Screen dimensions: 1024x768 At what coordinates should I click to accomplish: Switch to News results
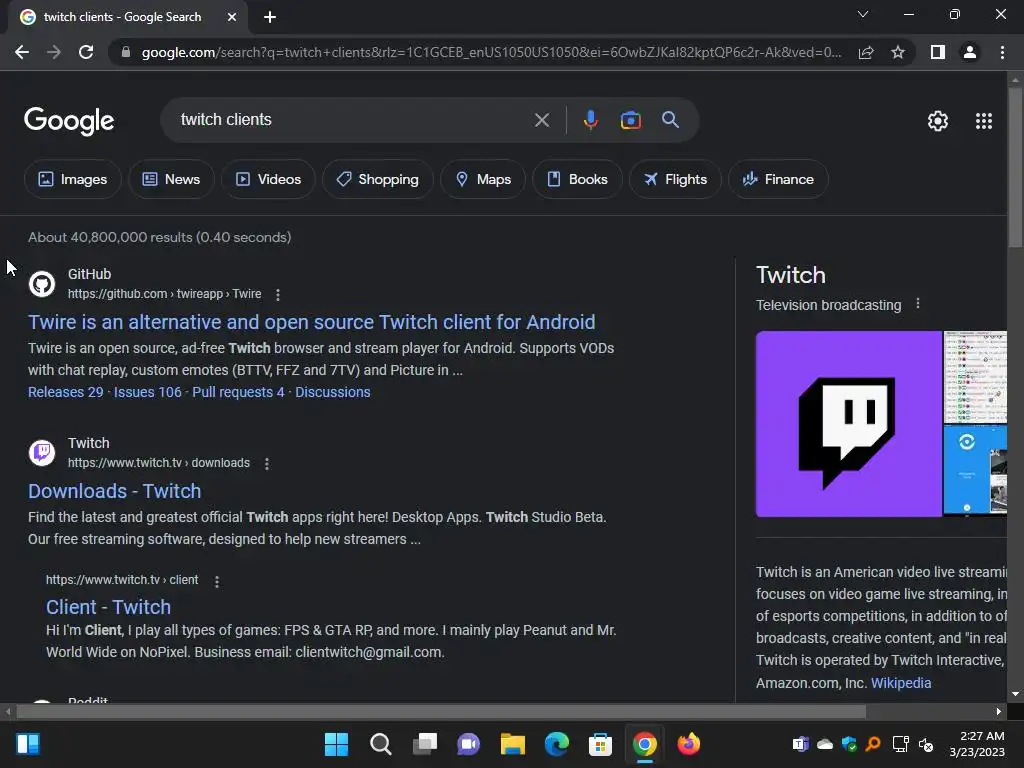point(171,179)
